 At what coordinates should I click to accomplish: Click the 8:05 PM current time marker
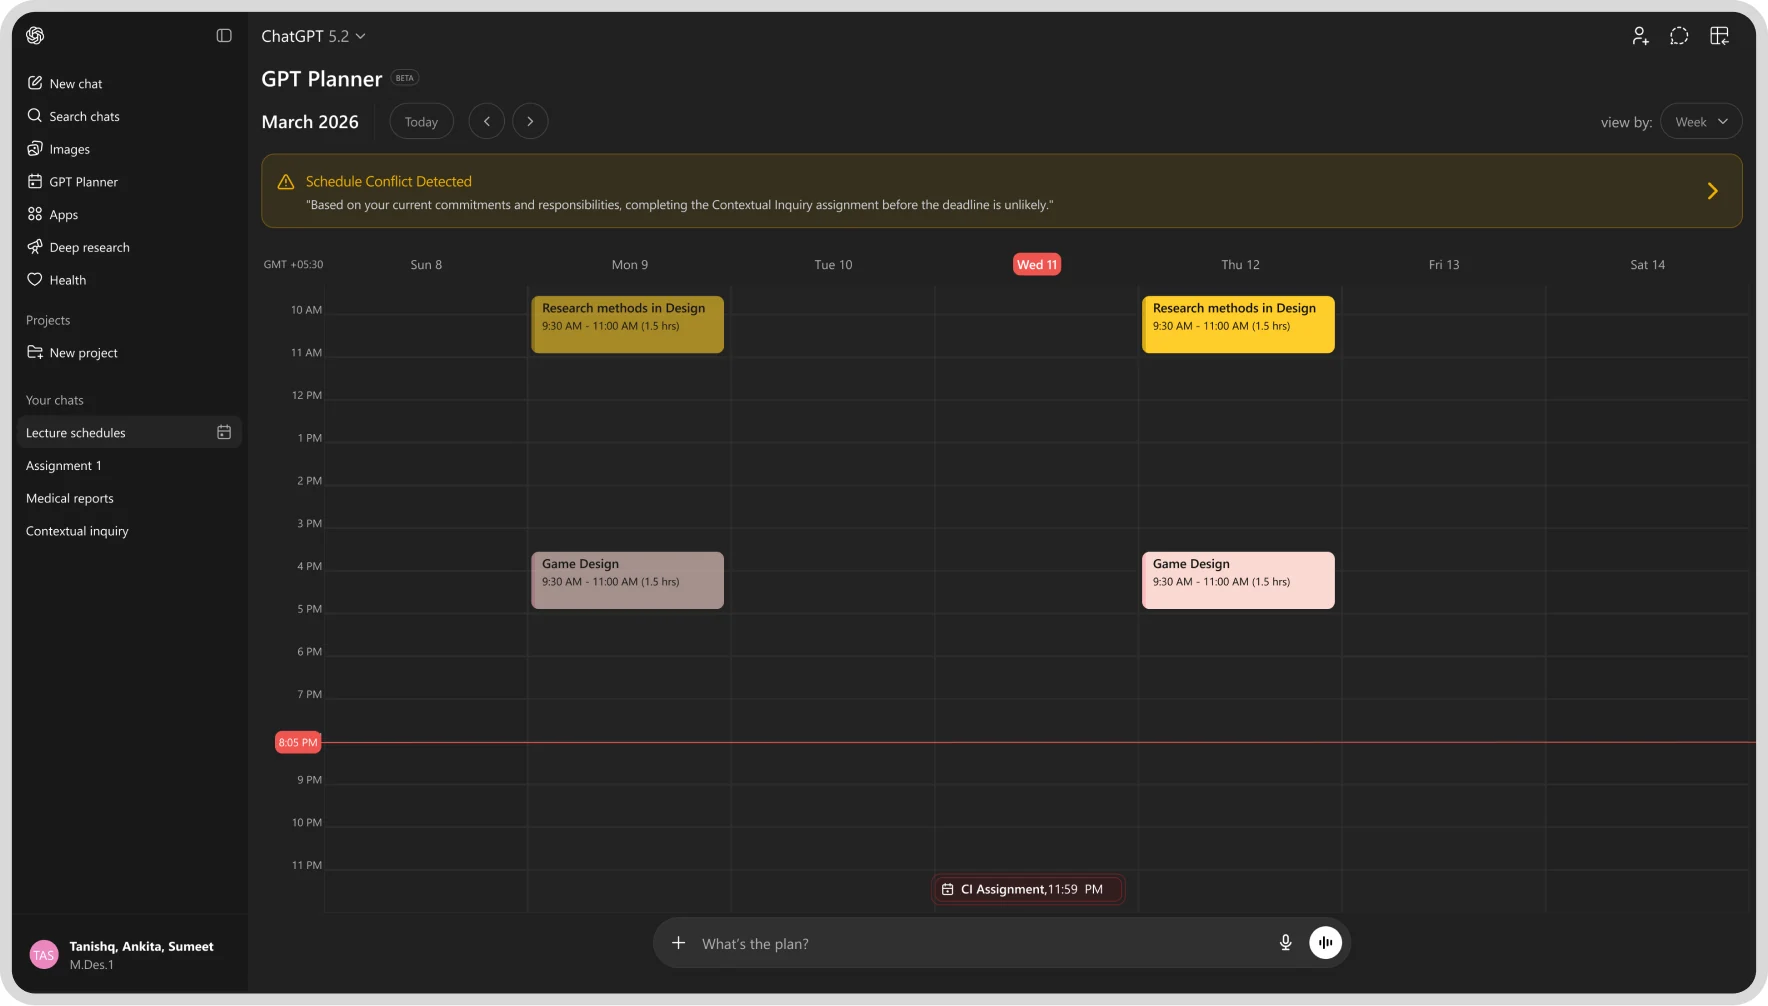pos(298,743)
